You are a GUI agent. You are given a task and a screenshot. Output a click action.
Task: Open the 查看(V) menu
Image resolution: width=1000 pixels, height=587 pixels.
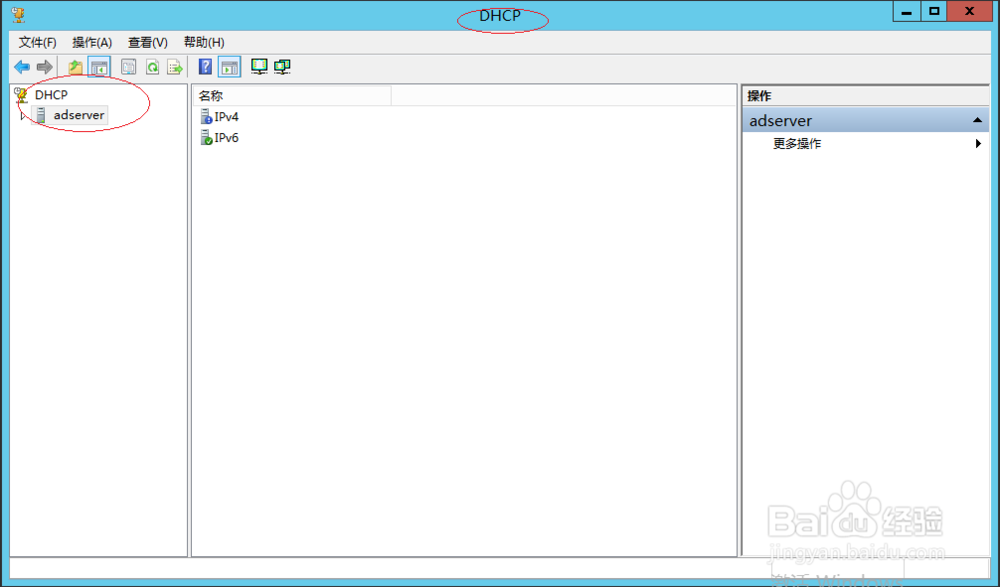[x=146, y=42]
